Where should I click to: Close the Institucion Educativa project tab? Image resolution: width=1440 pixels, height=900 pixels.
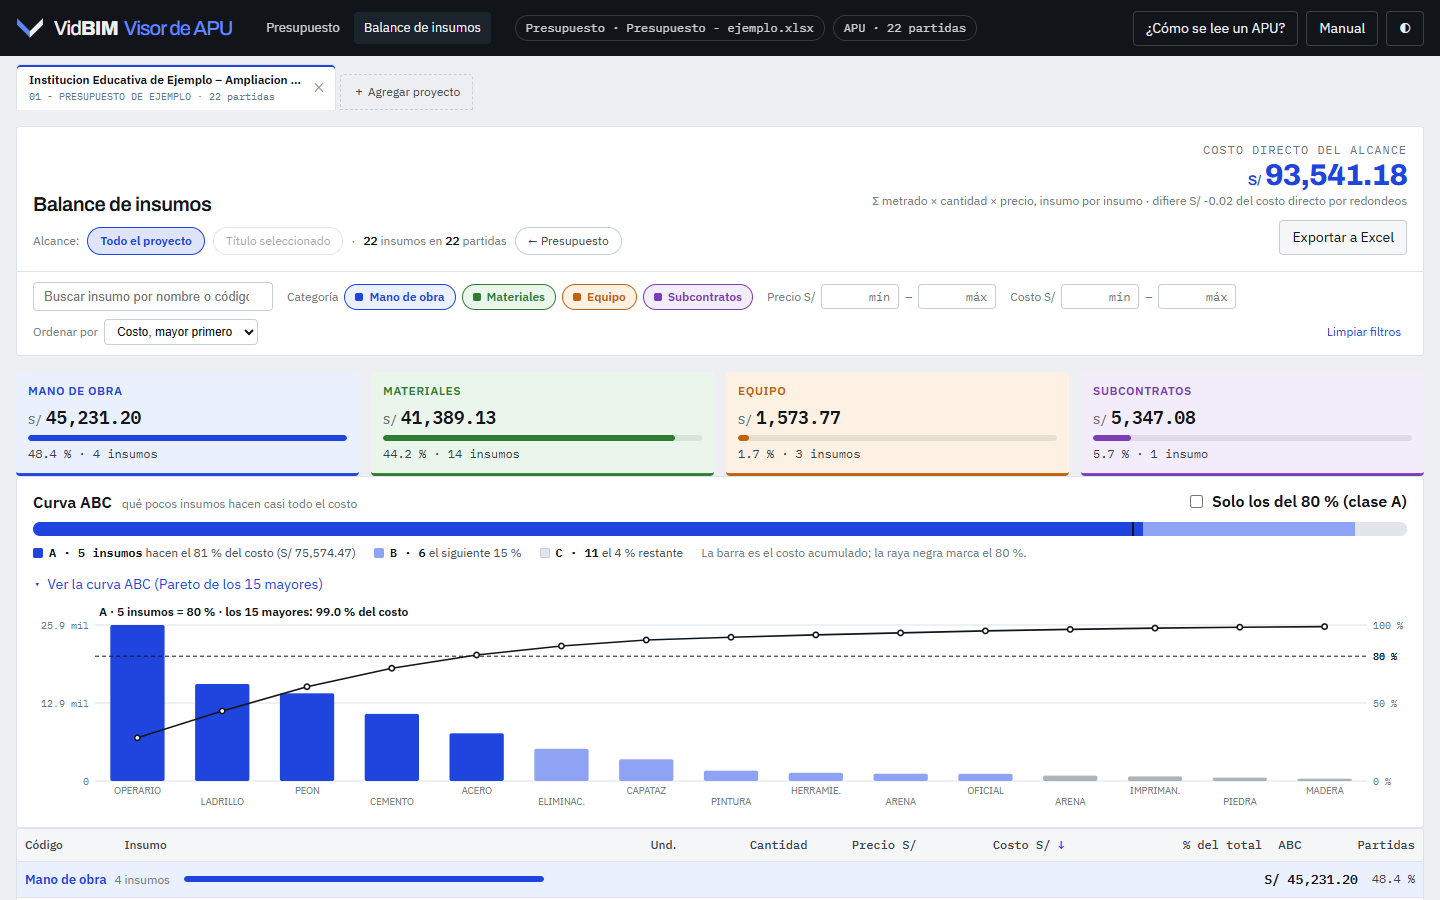[319, 88]
